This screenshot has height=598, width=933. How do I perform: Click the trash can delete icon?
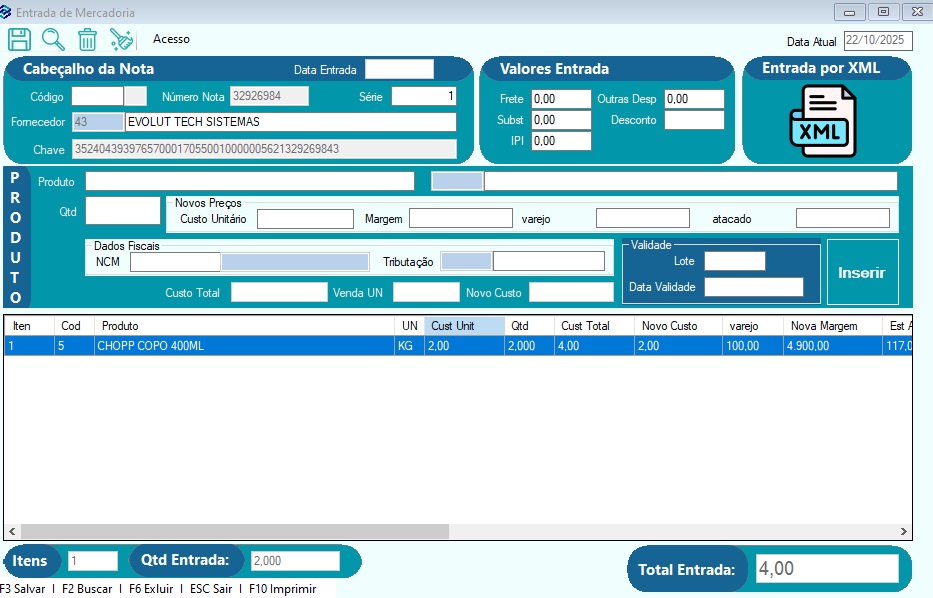point(87,39)
